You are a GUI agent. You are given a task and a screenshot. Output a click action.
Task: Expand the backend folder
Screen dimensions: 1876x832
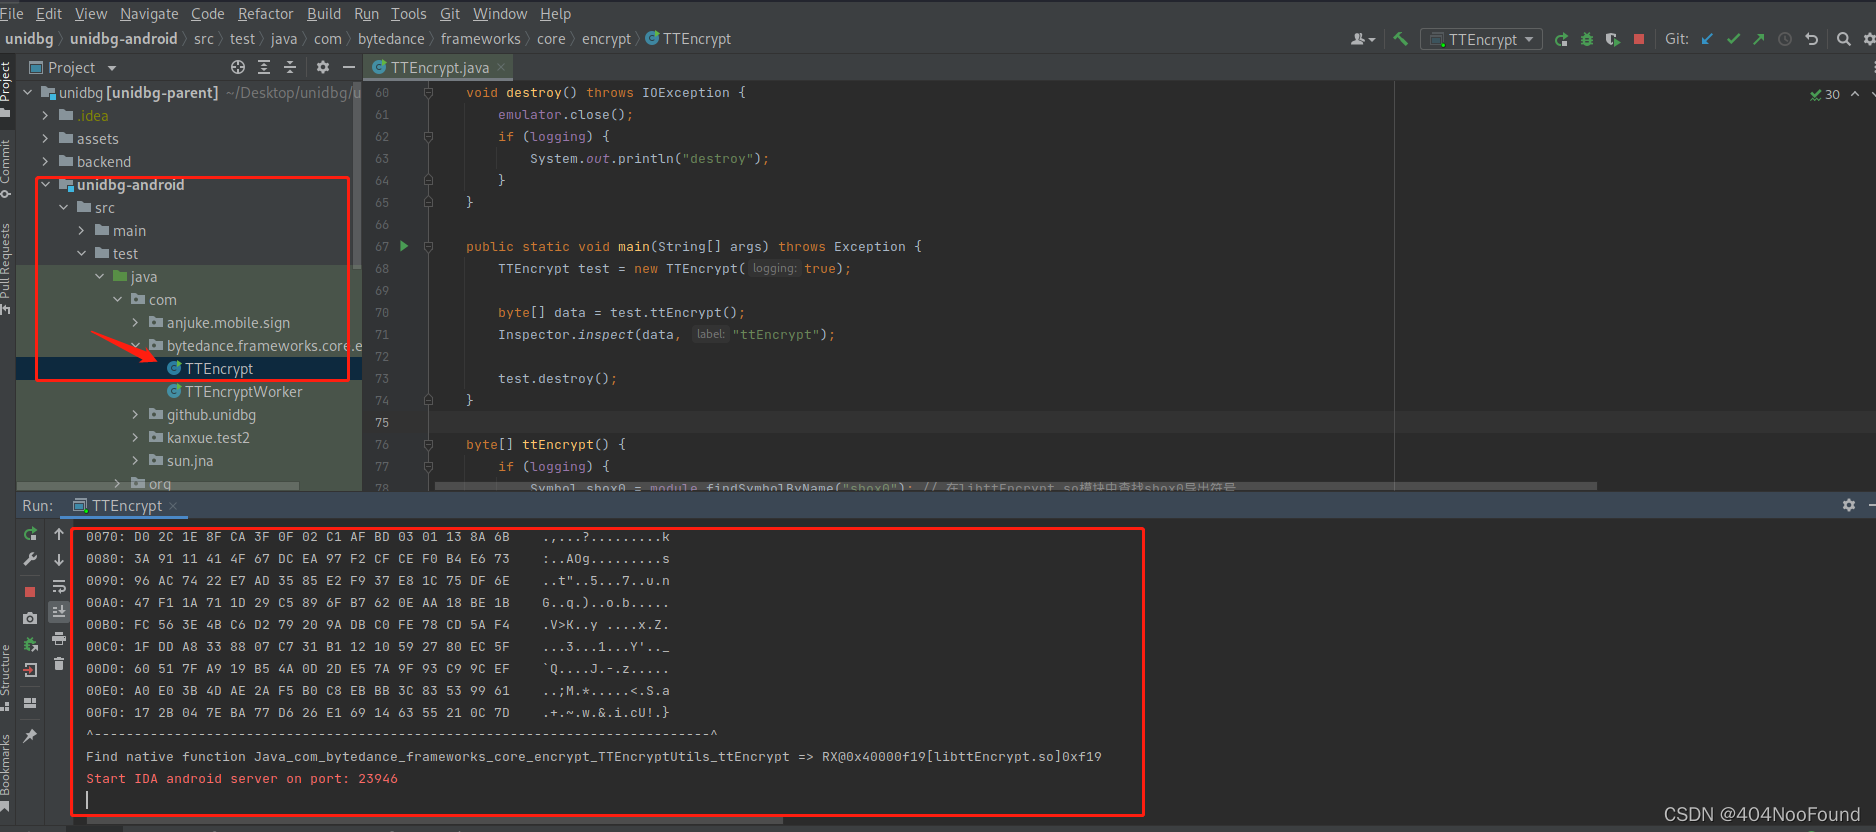pyautogui.click(x=46, y=162)
